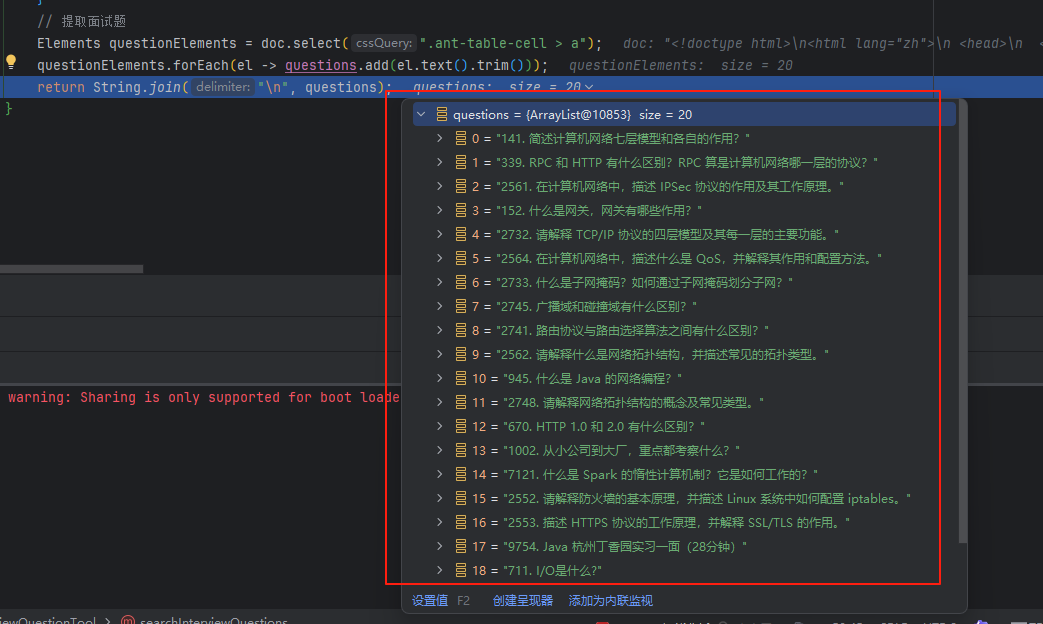
Task: Click the object icon of entry 9
Action: (460, 354)
